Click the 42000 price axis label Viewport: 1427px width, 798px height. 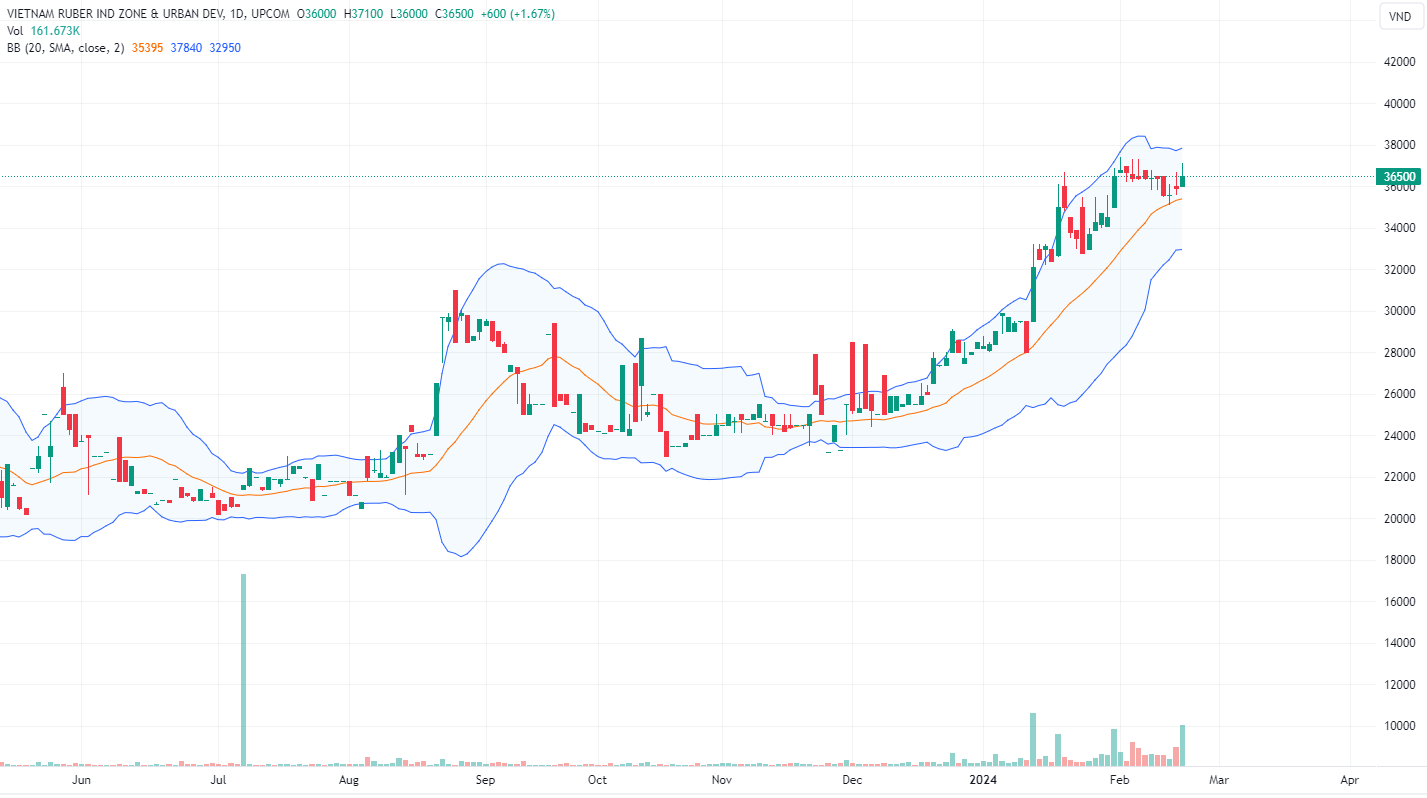click(x=1397, y=62)
